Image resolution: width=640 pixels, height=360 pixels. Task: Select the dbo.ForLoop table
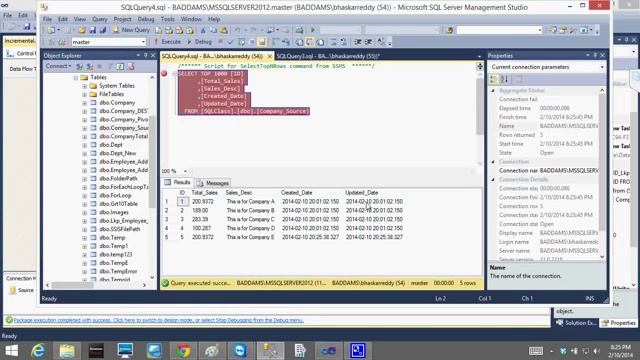click(115, 195)
